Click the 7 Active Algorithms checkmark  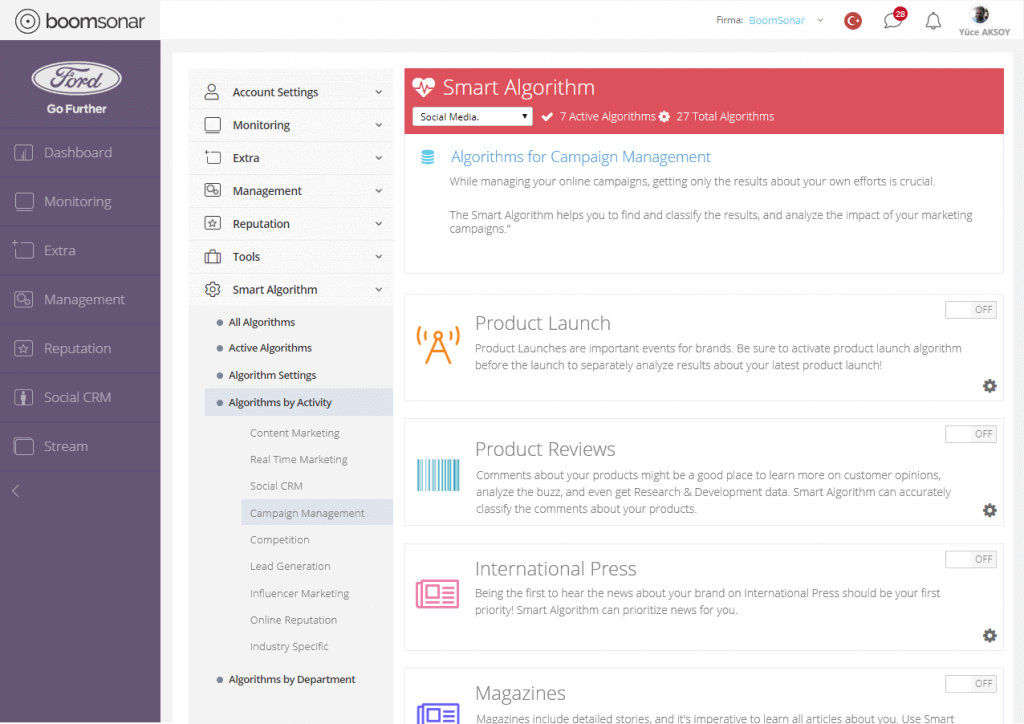[547, 117]
